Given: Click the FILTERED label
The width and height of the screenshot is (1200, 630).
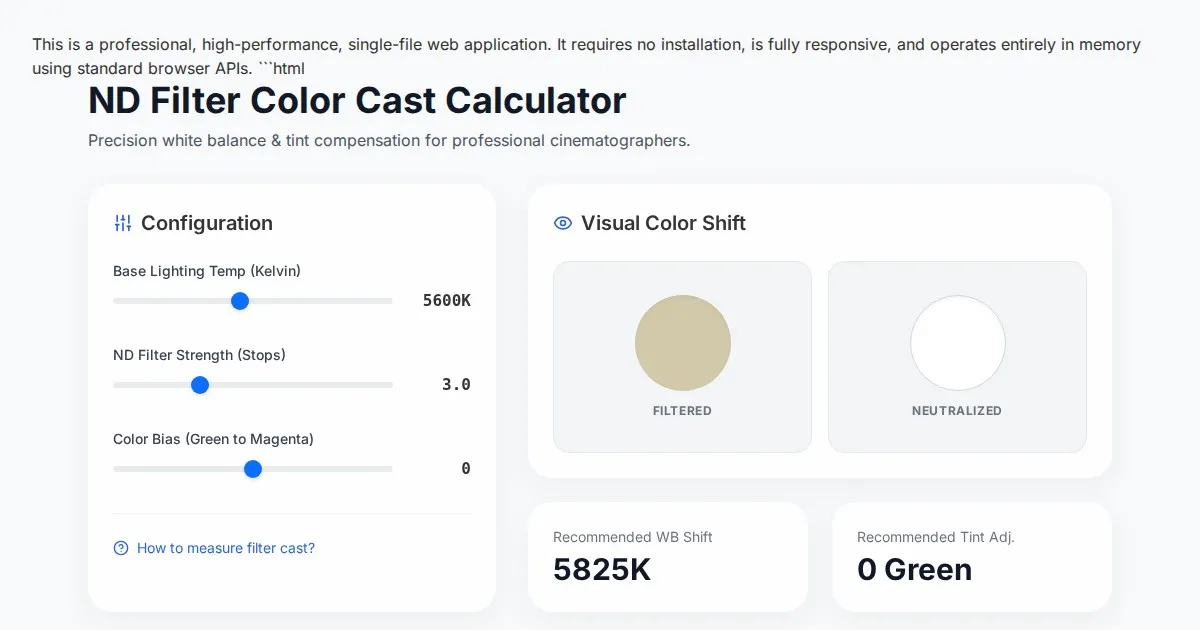Looking at the screenshot, I should [682, 411].
